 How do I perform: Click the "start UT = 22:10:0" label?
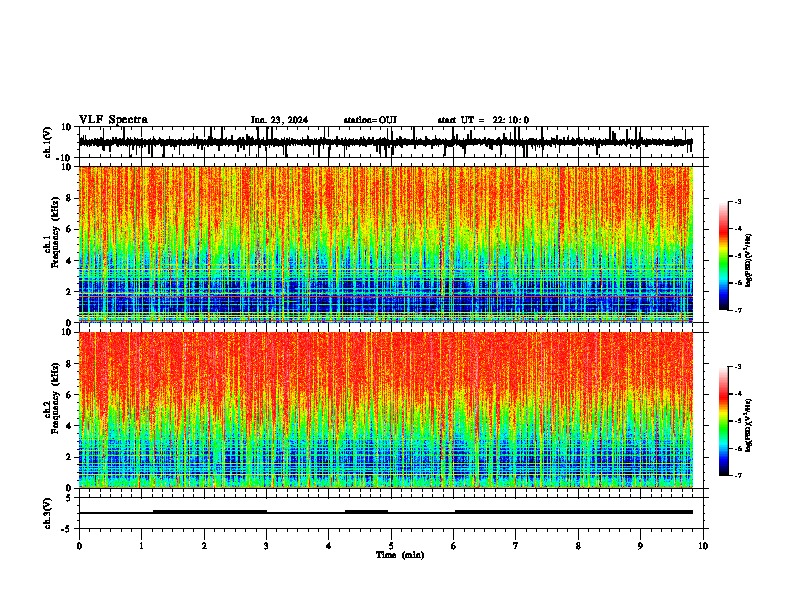[x=483, y=120]
